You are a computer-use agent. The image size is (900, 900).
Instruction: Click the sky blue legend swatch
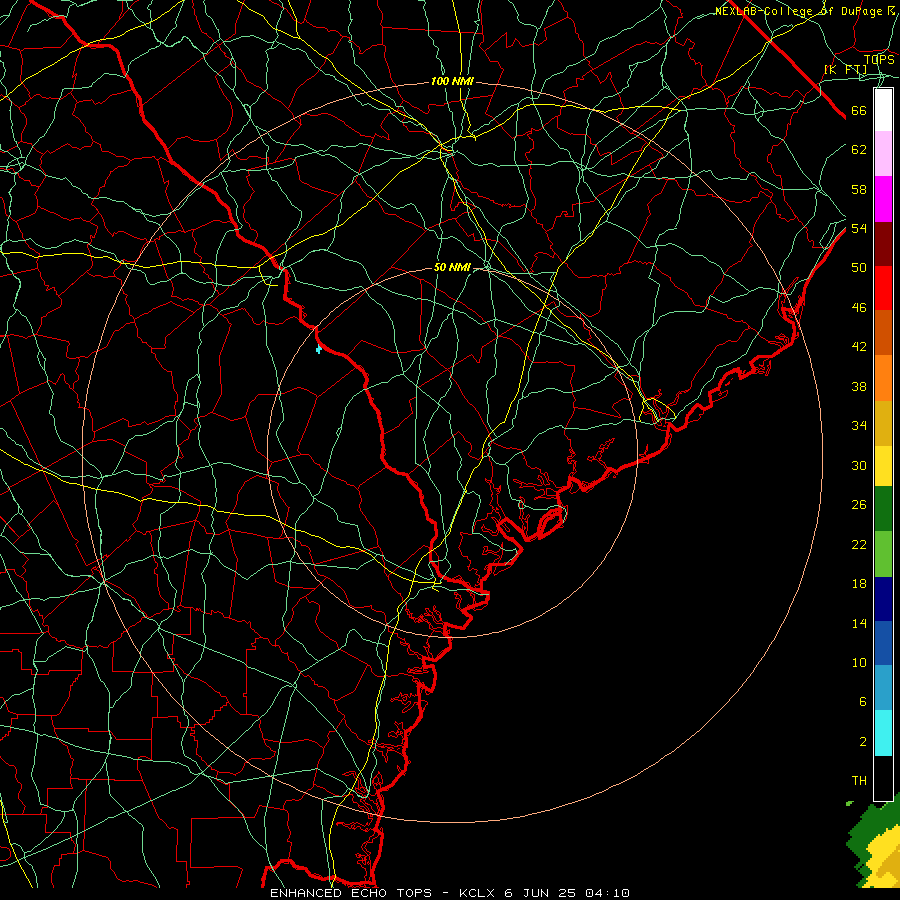tap(883, 688)
